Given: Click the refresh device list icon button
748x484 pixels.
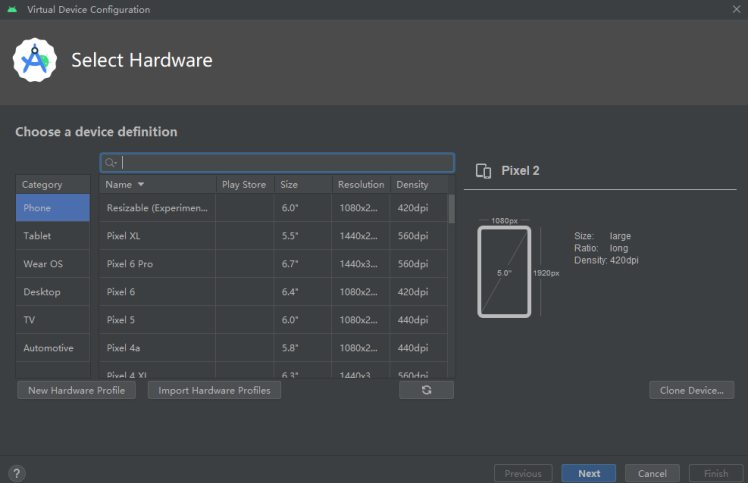Looking at the screenshot, I should pos(426,390).
